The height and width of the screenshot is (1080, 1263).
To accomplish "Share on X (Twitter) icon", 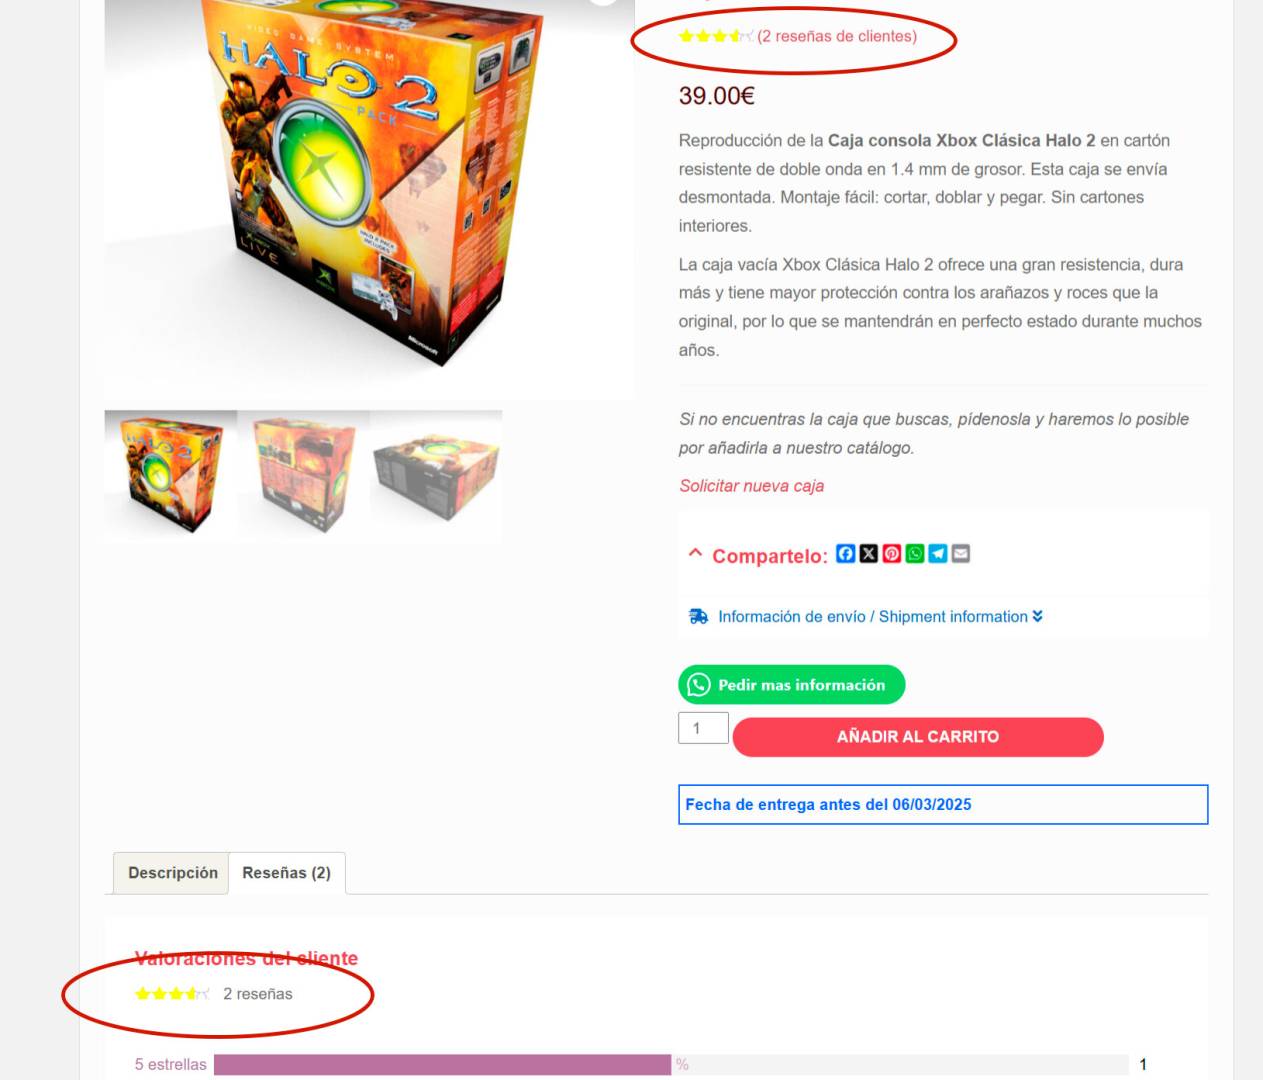I will coord(869,554).
